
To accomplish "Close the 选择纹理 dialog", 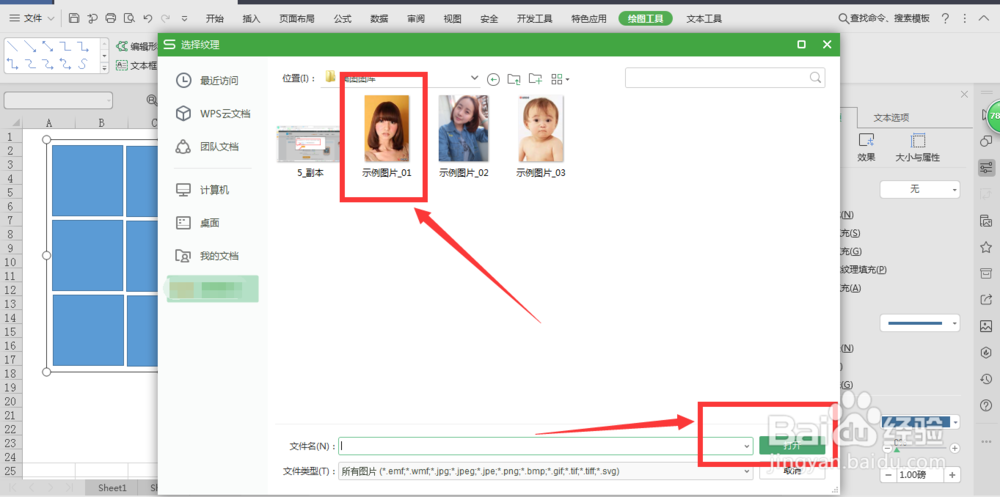I will click(827, 45).
